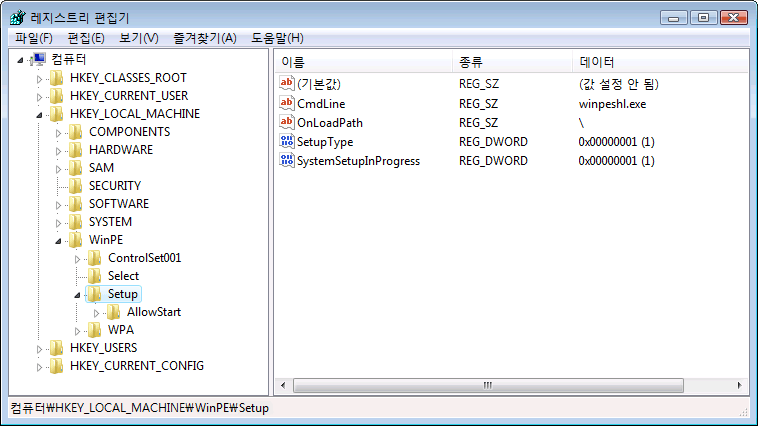Open the 보기(V) menu
The width and height of the screenshot is (758, 426).
click(139, 38)
